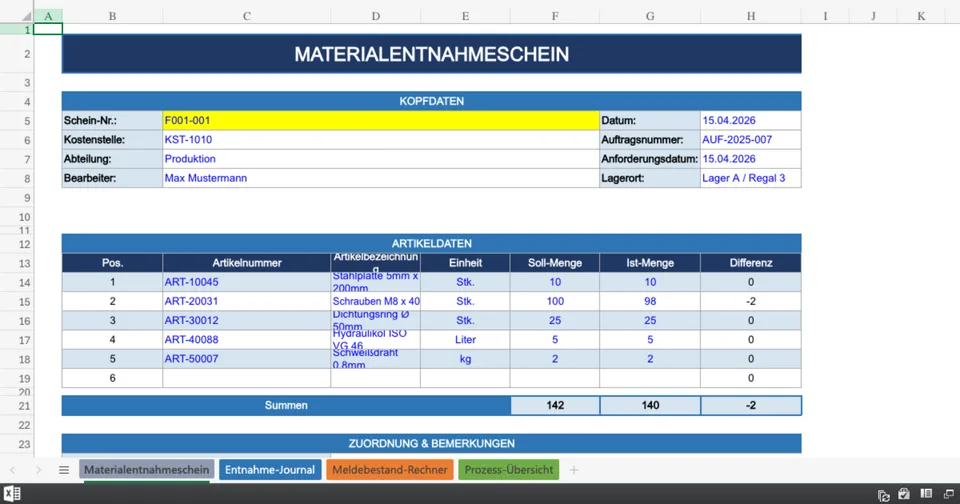Select article number ART-50007
The width and height of the screenshot is (960, 504).
point(247,359)
